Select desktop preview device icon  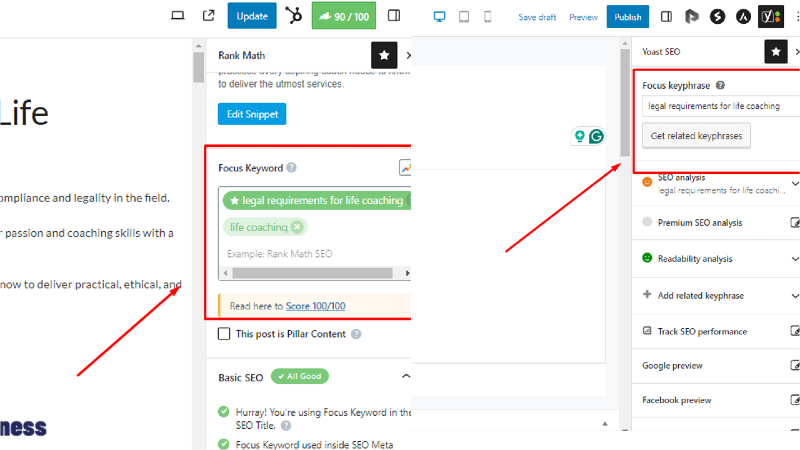[439, 17]
